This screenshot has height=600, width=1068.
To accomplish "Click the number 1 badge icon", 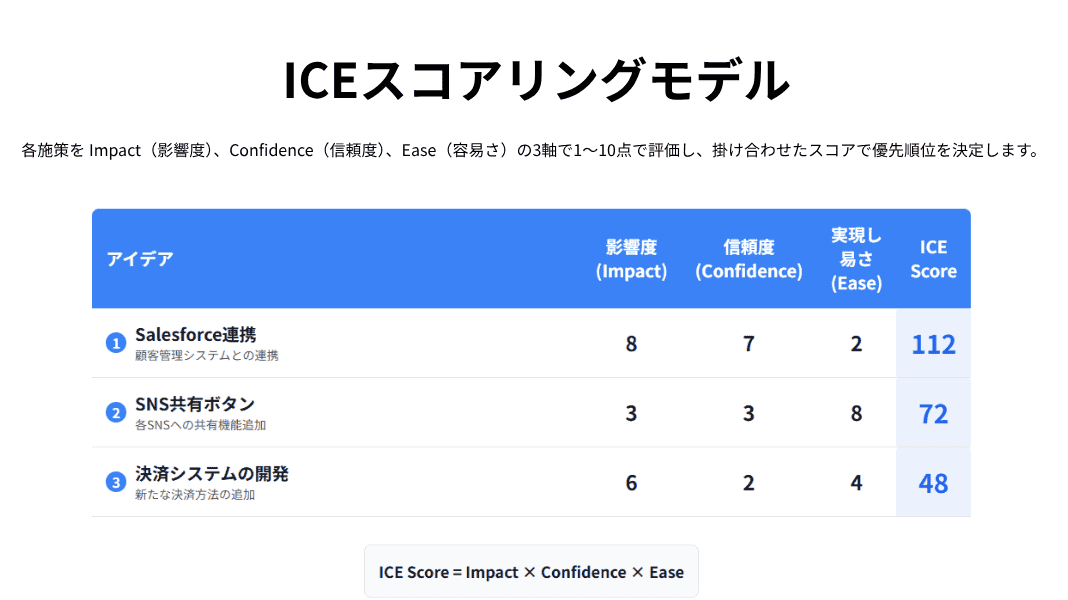I will pos(116,343).
